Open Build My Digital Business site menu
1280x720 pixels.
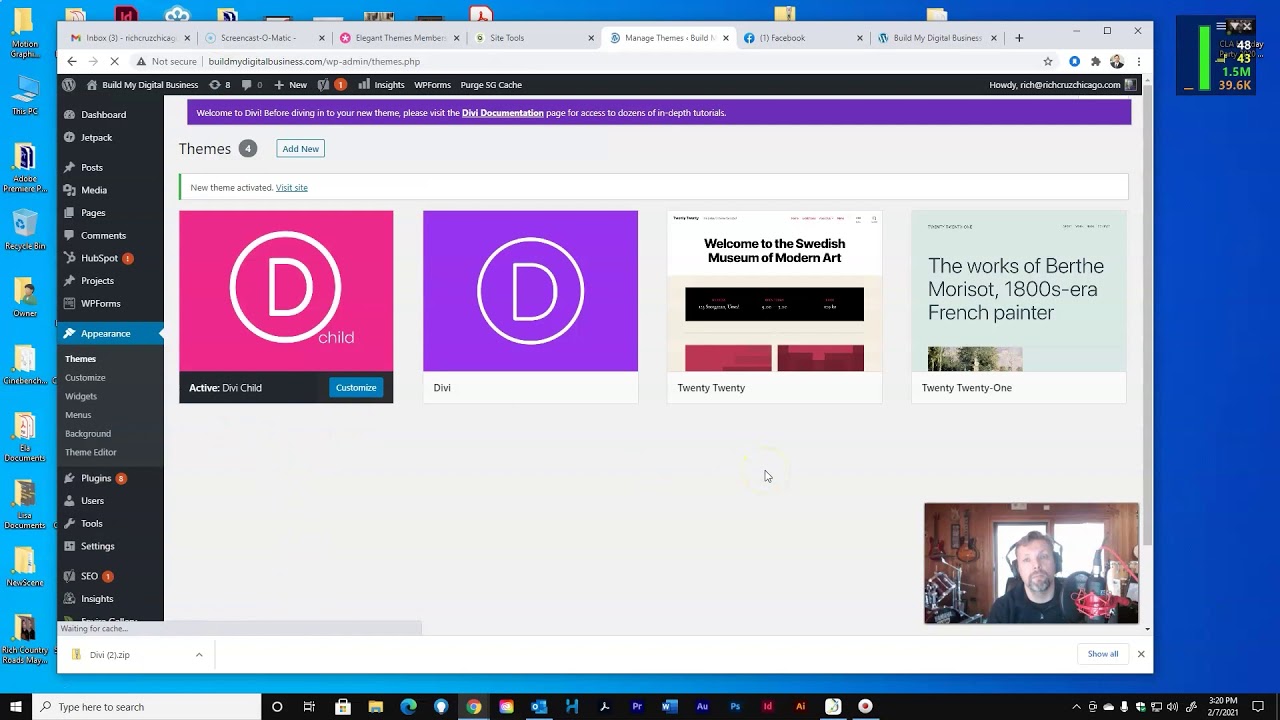pos(142,85)
